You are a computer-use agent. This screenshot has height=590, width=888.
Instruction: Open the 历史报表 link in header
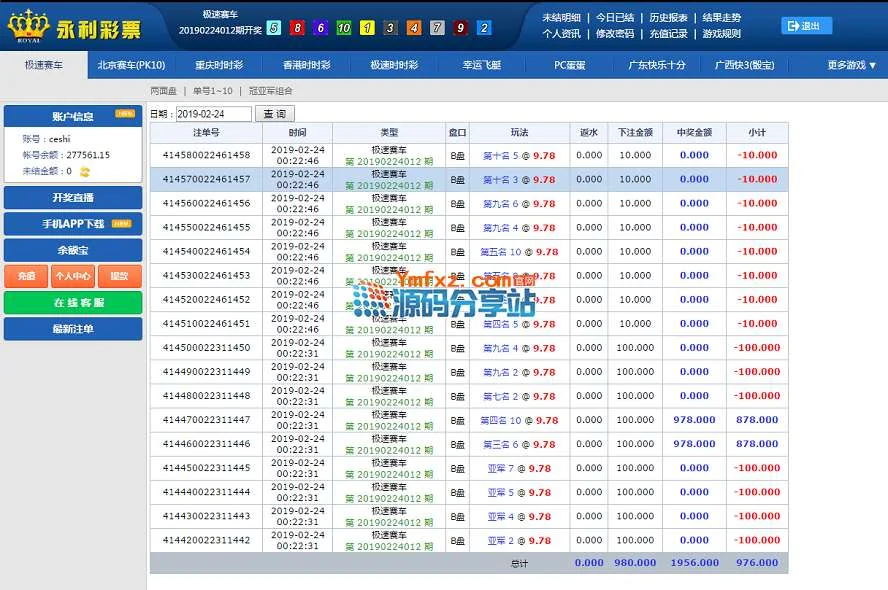tap(668, 17)
